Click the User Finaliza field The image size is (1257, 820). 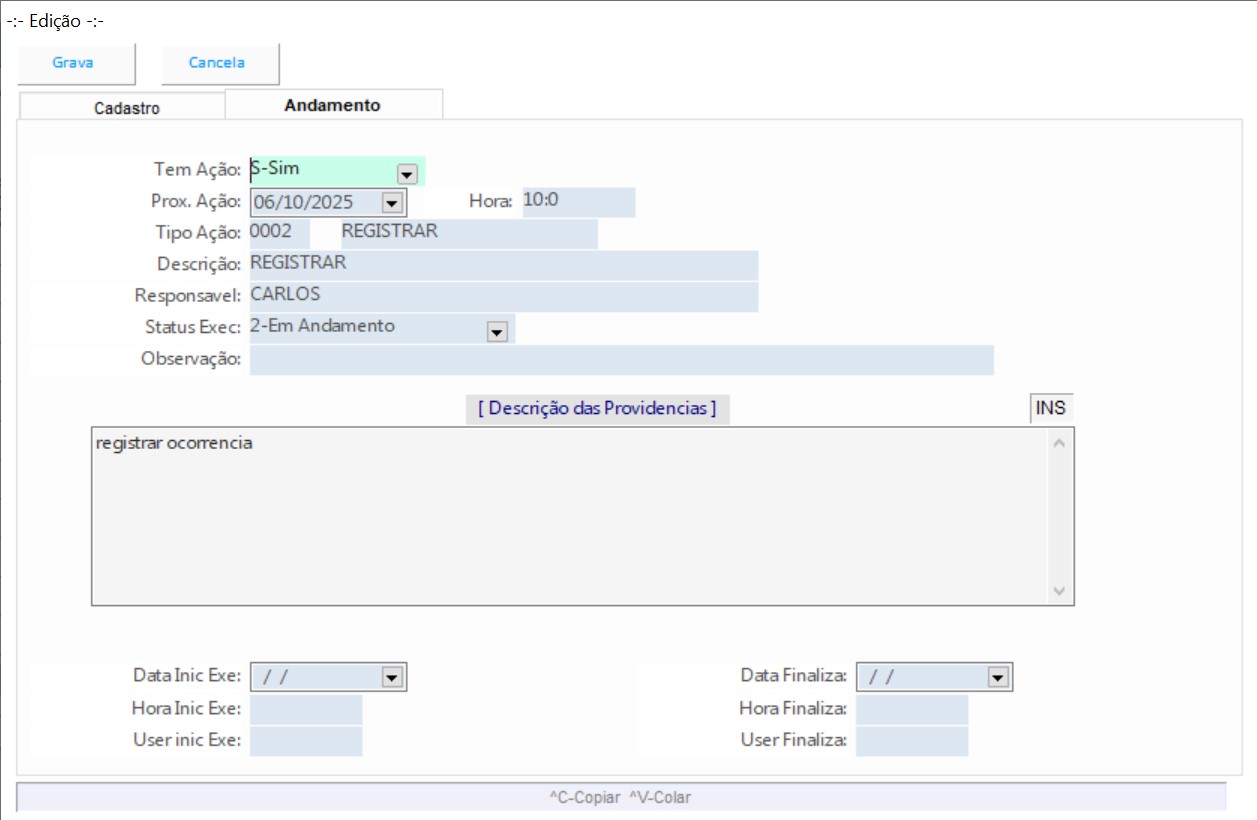[911, 741]
